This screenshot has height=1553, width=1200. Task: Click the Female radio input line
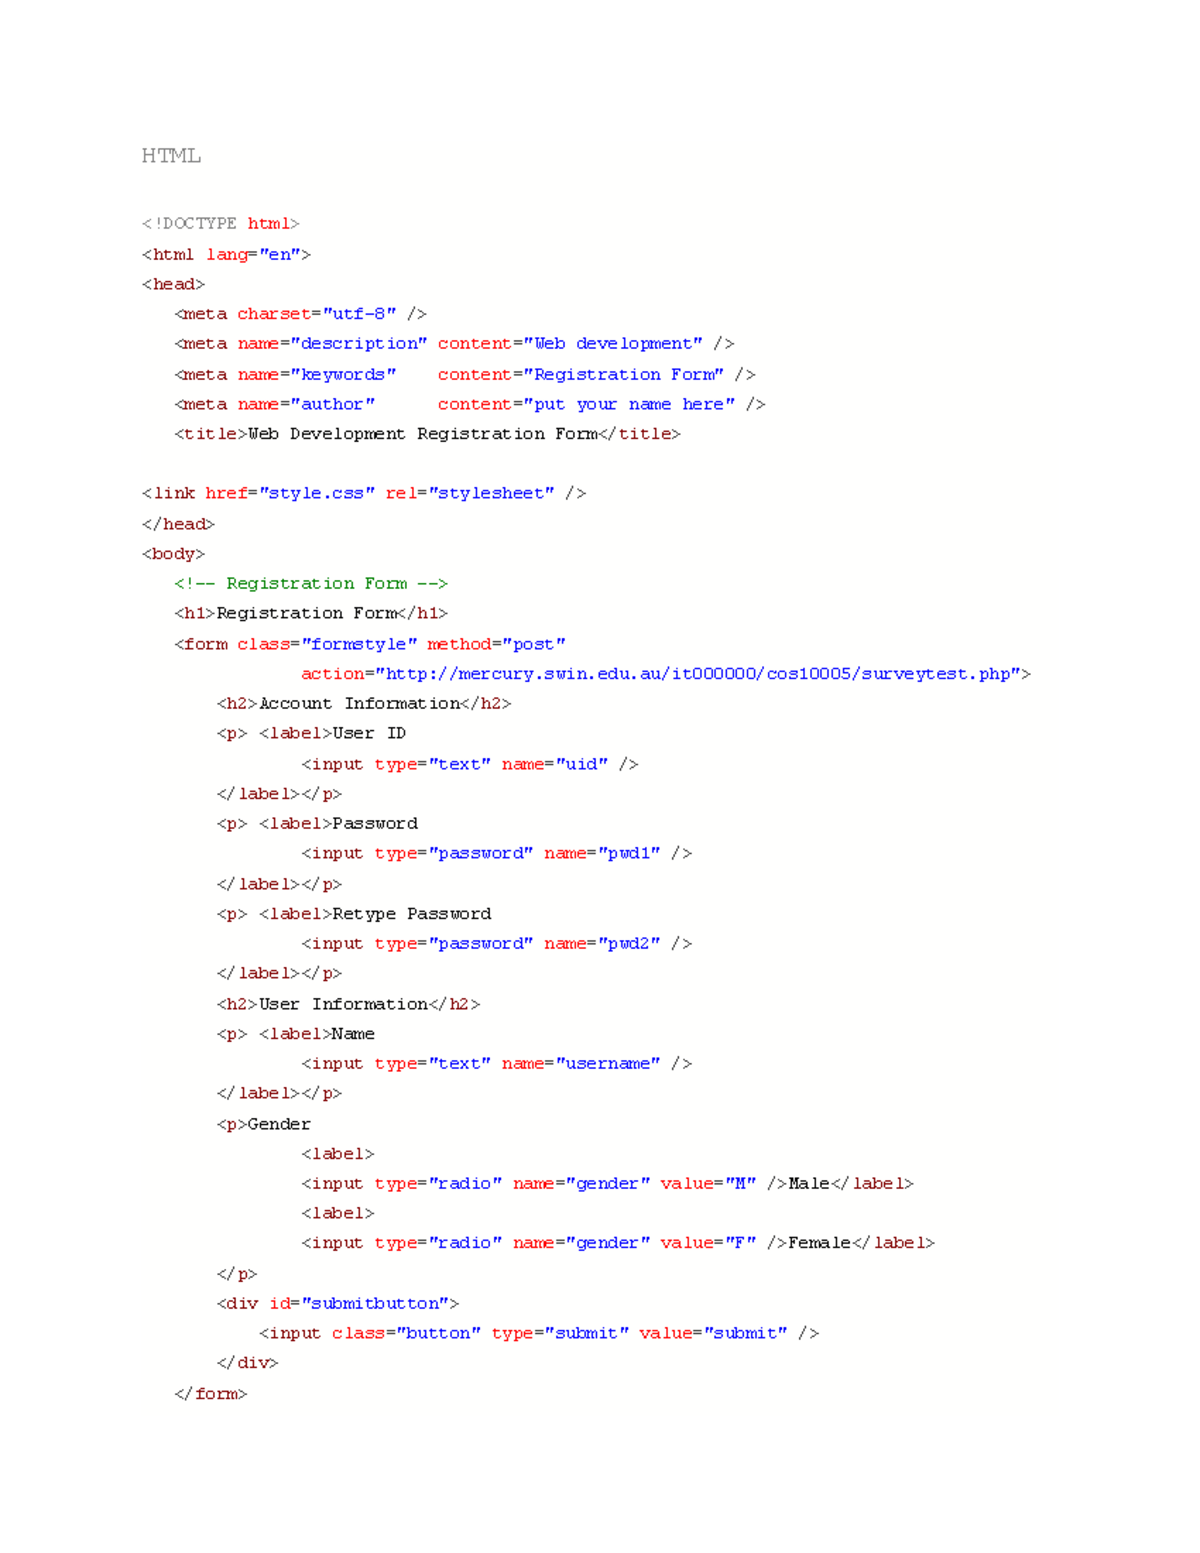[x=615, y=1242]
